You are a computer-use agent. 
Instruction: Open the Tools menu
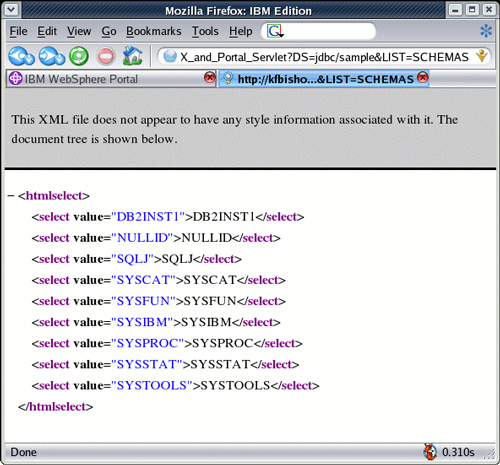click(205, 31)
